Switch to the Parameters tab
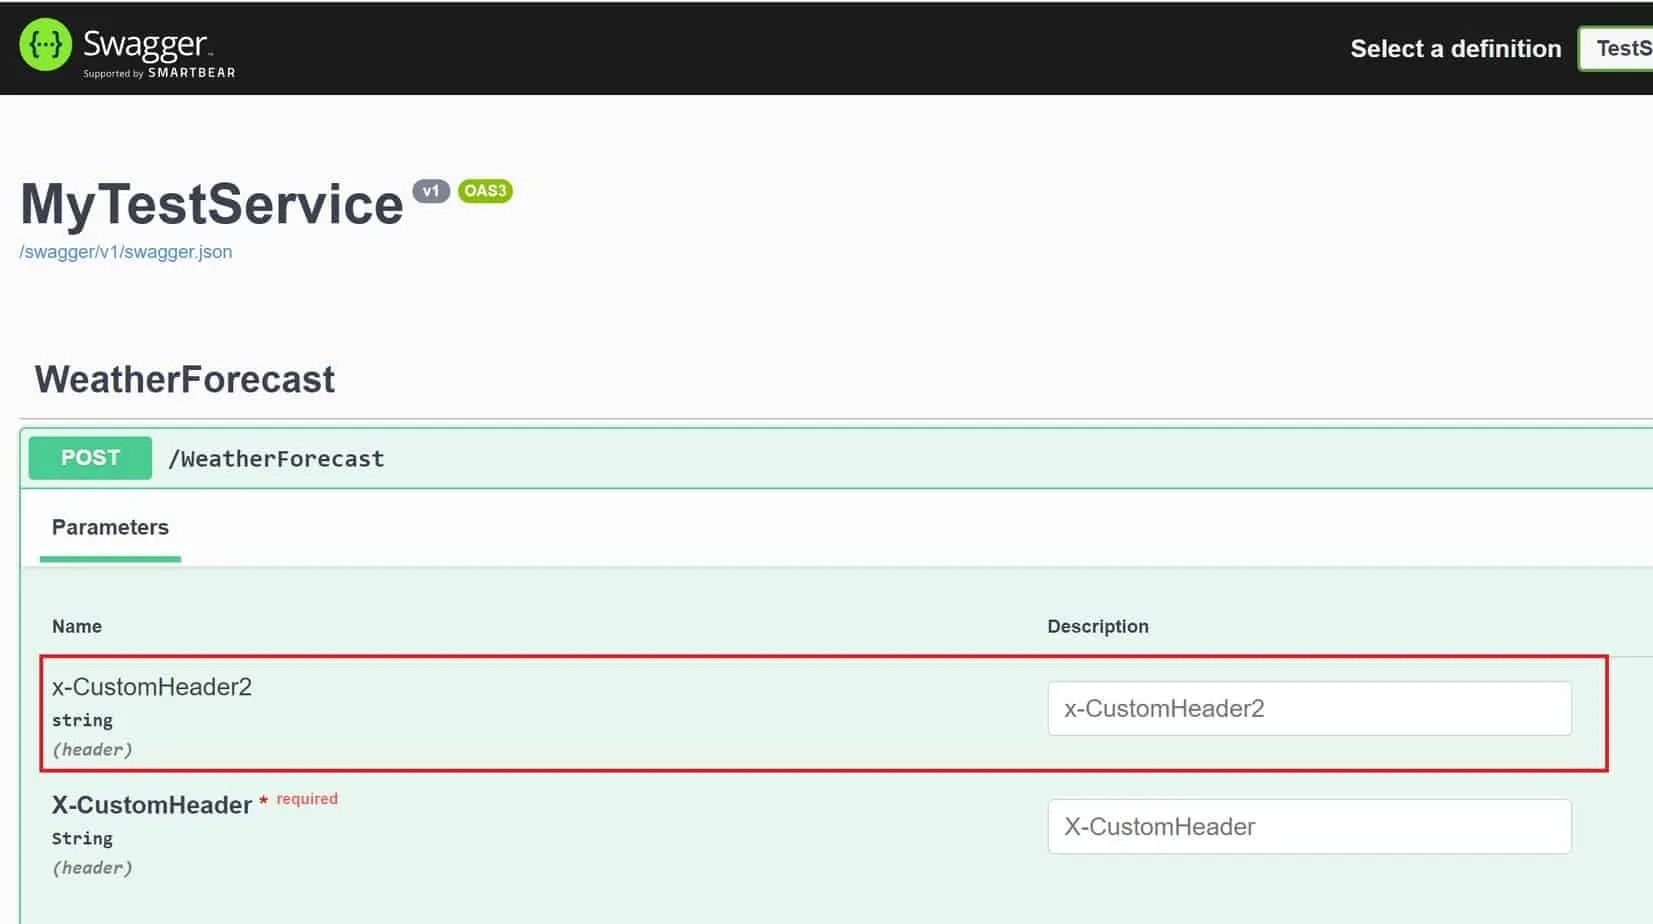This screenshot has height=924, width=1653. coord(110,528)
